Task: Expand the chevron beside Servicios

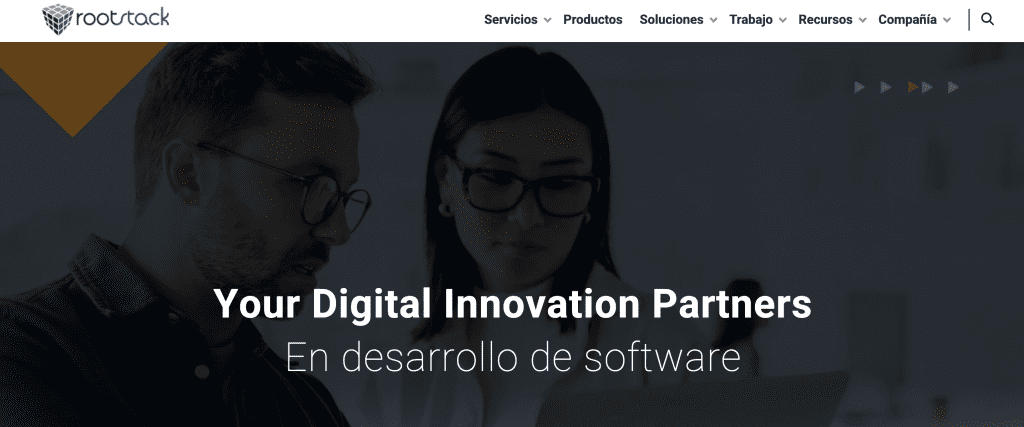Action: [x=547, y=20]
